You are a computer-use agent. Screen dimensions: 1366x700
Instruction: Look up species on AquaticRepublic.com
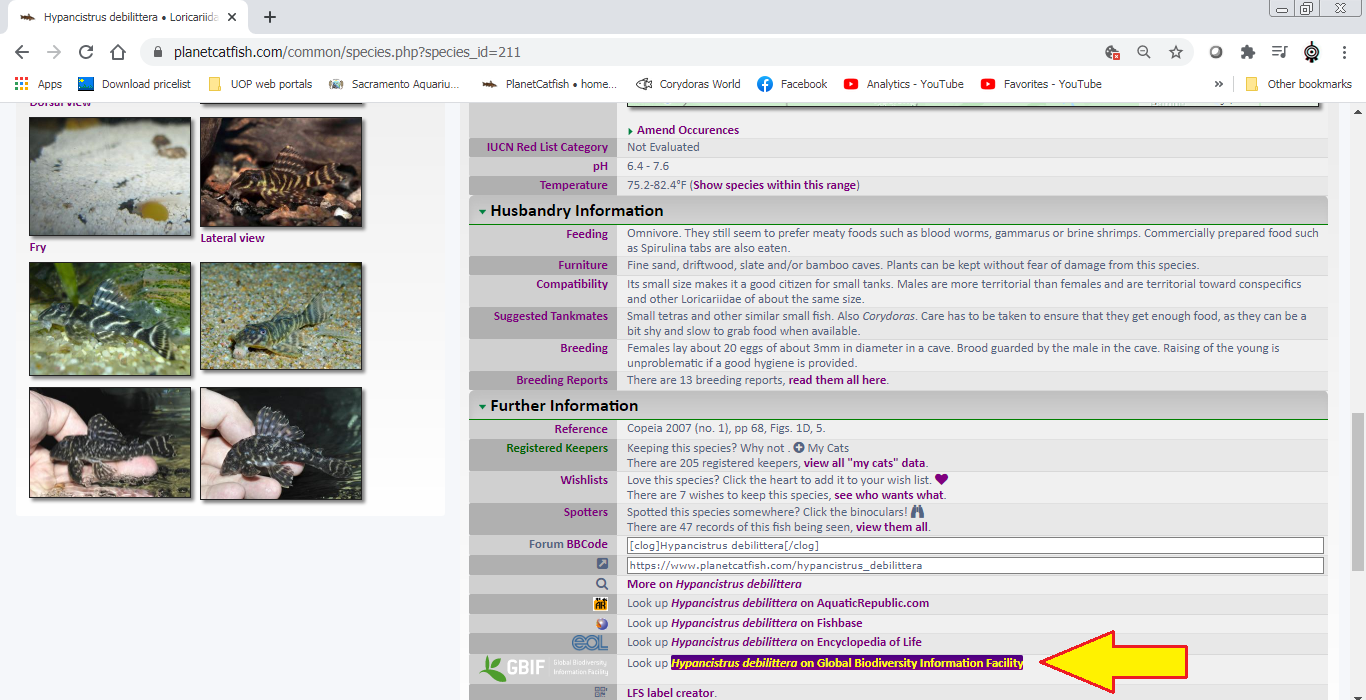(800, 603)
